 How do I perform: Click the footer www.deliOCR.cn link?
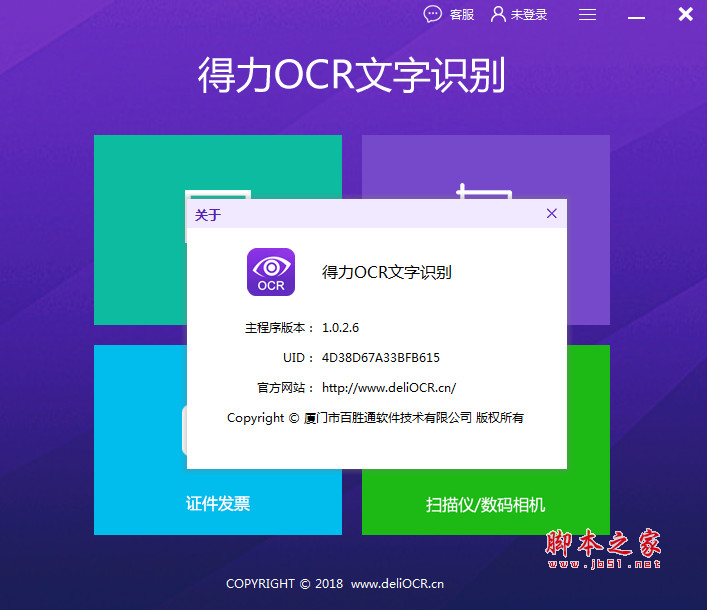click(397, 584)
